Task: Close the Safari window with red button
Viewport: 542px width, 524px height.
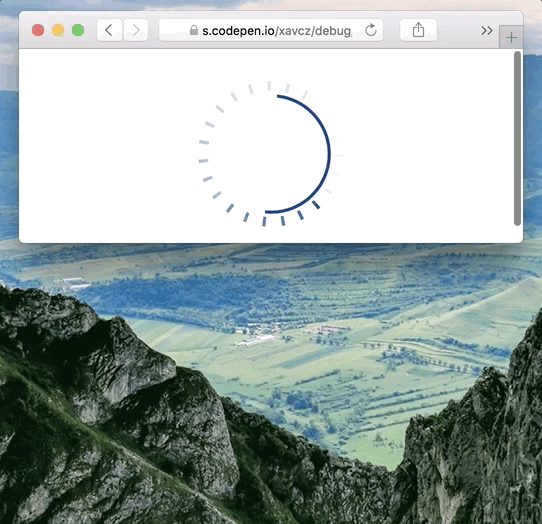Action: (38, 30)
